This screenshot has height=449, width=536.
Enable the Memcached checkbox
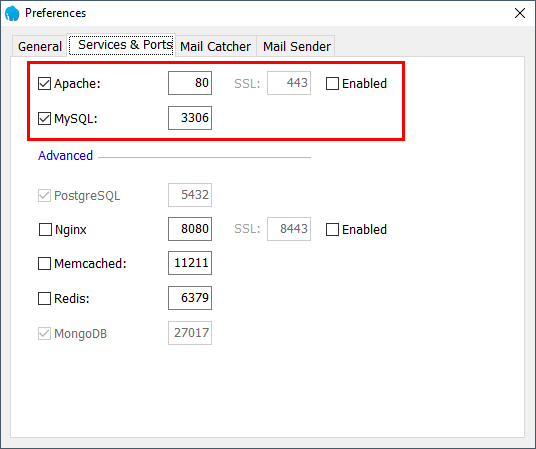pyautogui.click(x=44, y=264)
